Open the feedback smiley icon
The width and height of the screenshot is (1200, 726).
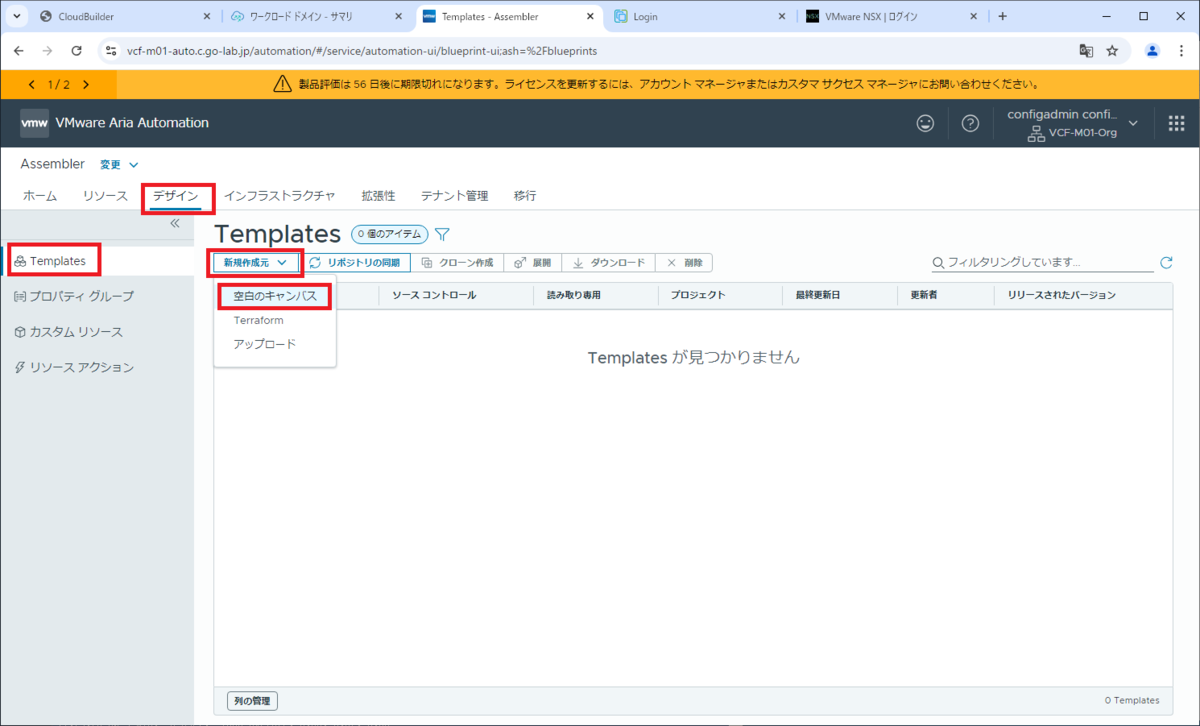[926, 123]
